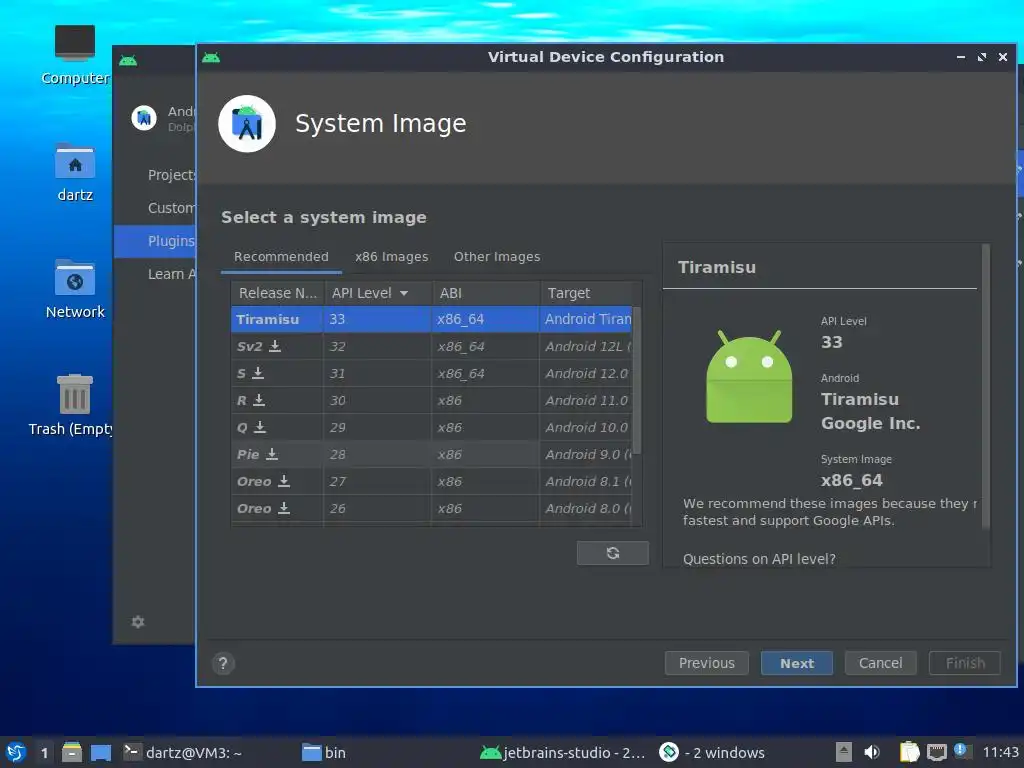Click the notification alert tray icon

(961, 750)
